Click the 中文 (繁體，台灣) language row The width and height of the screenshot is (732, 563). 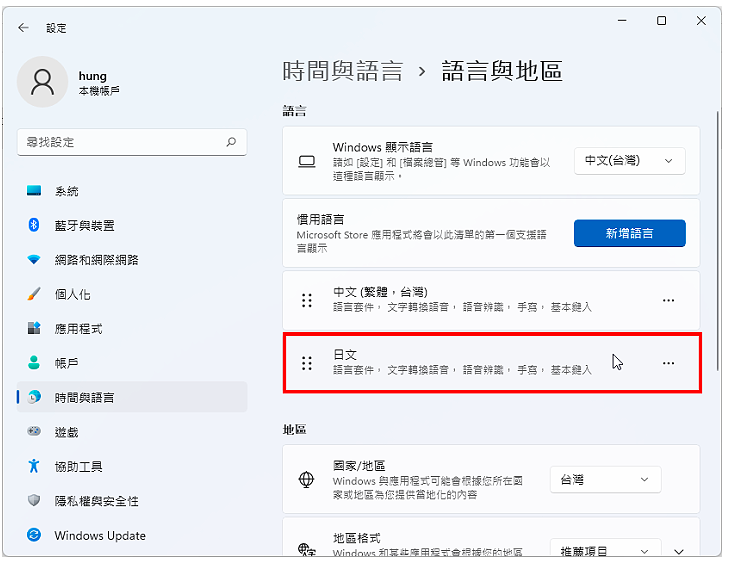click(x=492, y=300)
